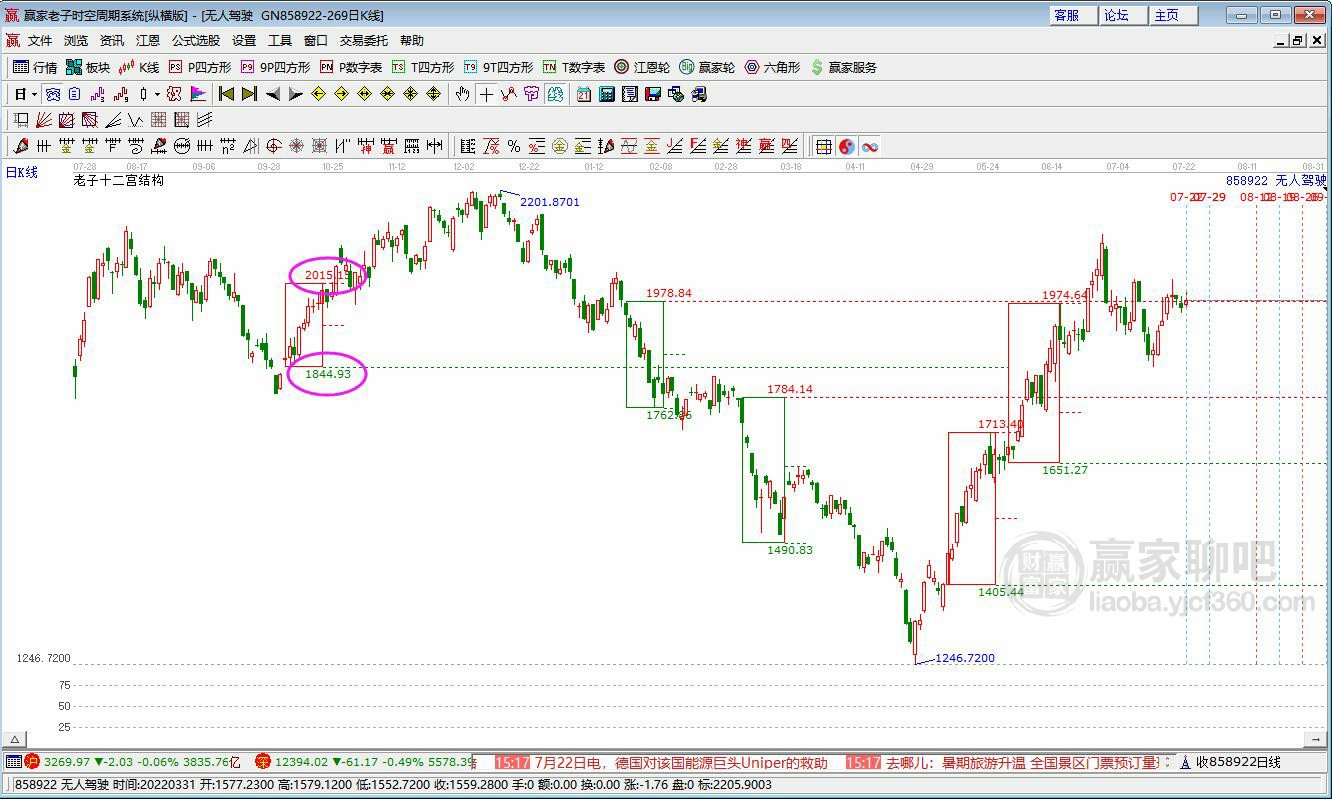Click the magenta flag chart icon
Viewport: 1332px width, 799px height.
click(198, 94)
